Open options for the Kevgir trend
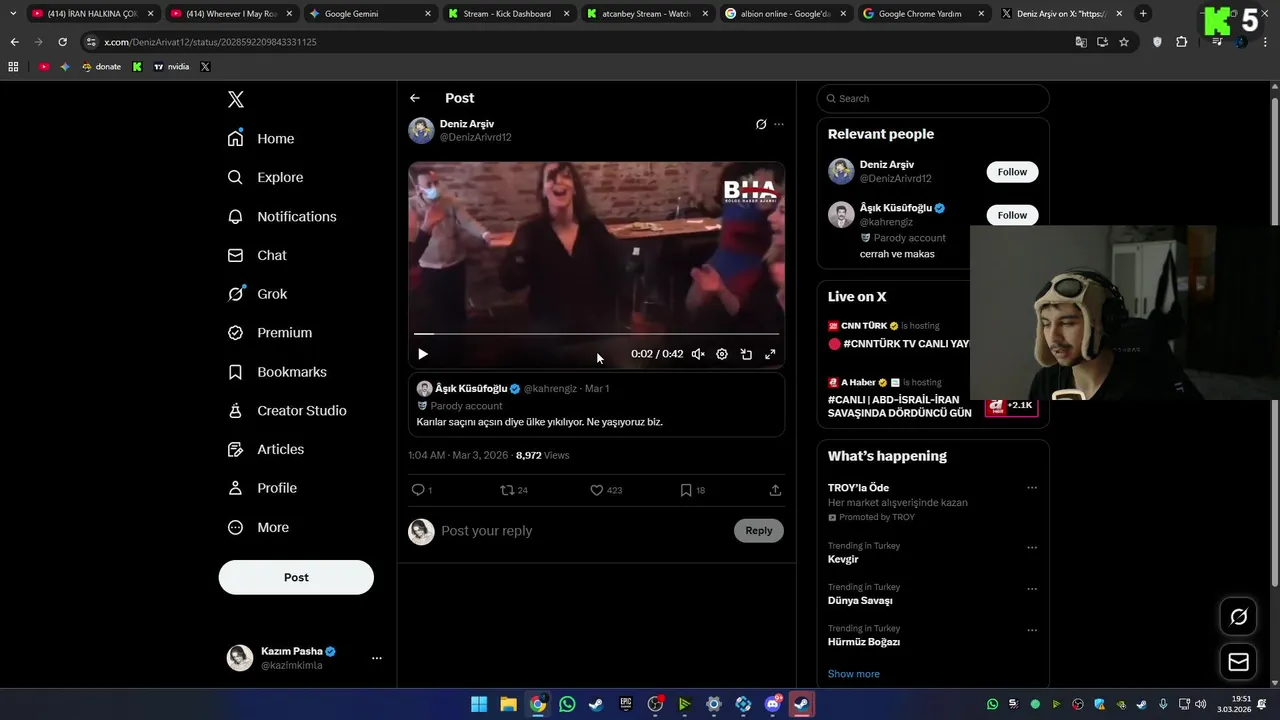Image resolution: width=1280 pixels, height=720 pixels. click(x=1032, y=548)
